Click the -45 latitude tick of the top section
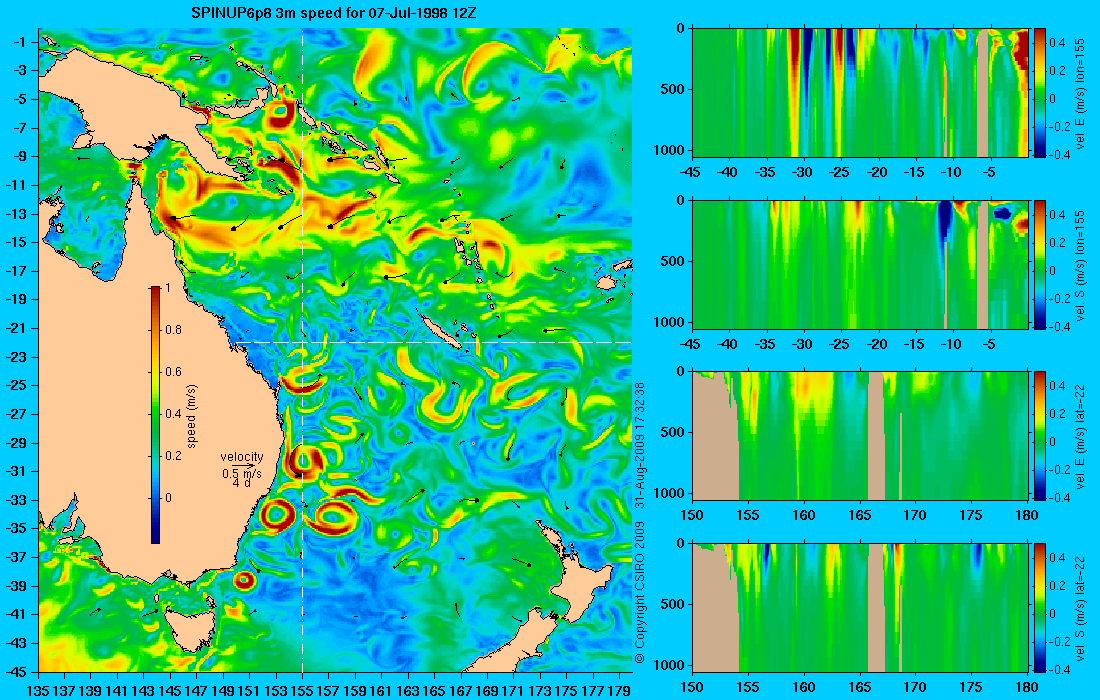The width and height of the screenshot is (1100, 700). (x=691, y=172)
